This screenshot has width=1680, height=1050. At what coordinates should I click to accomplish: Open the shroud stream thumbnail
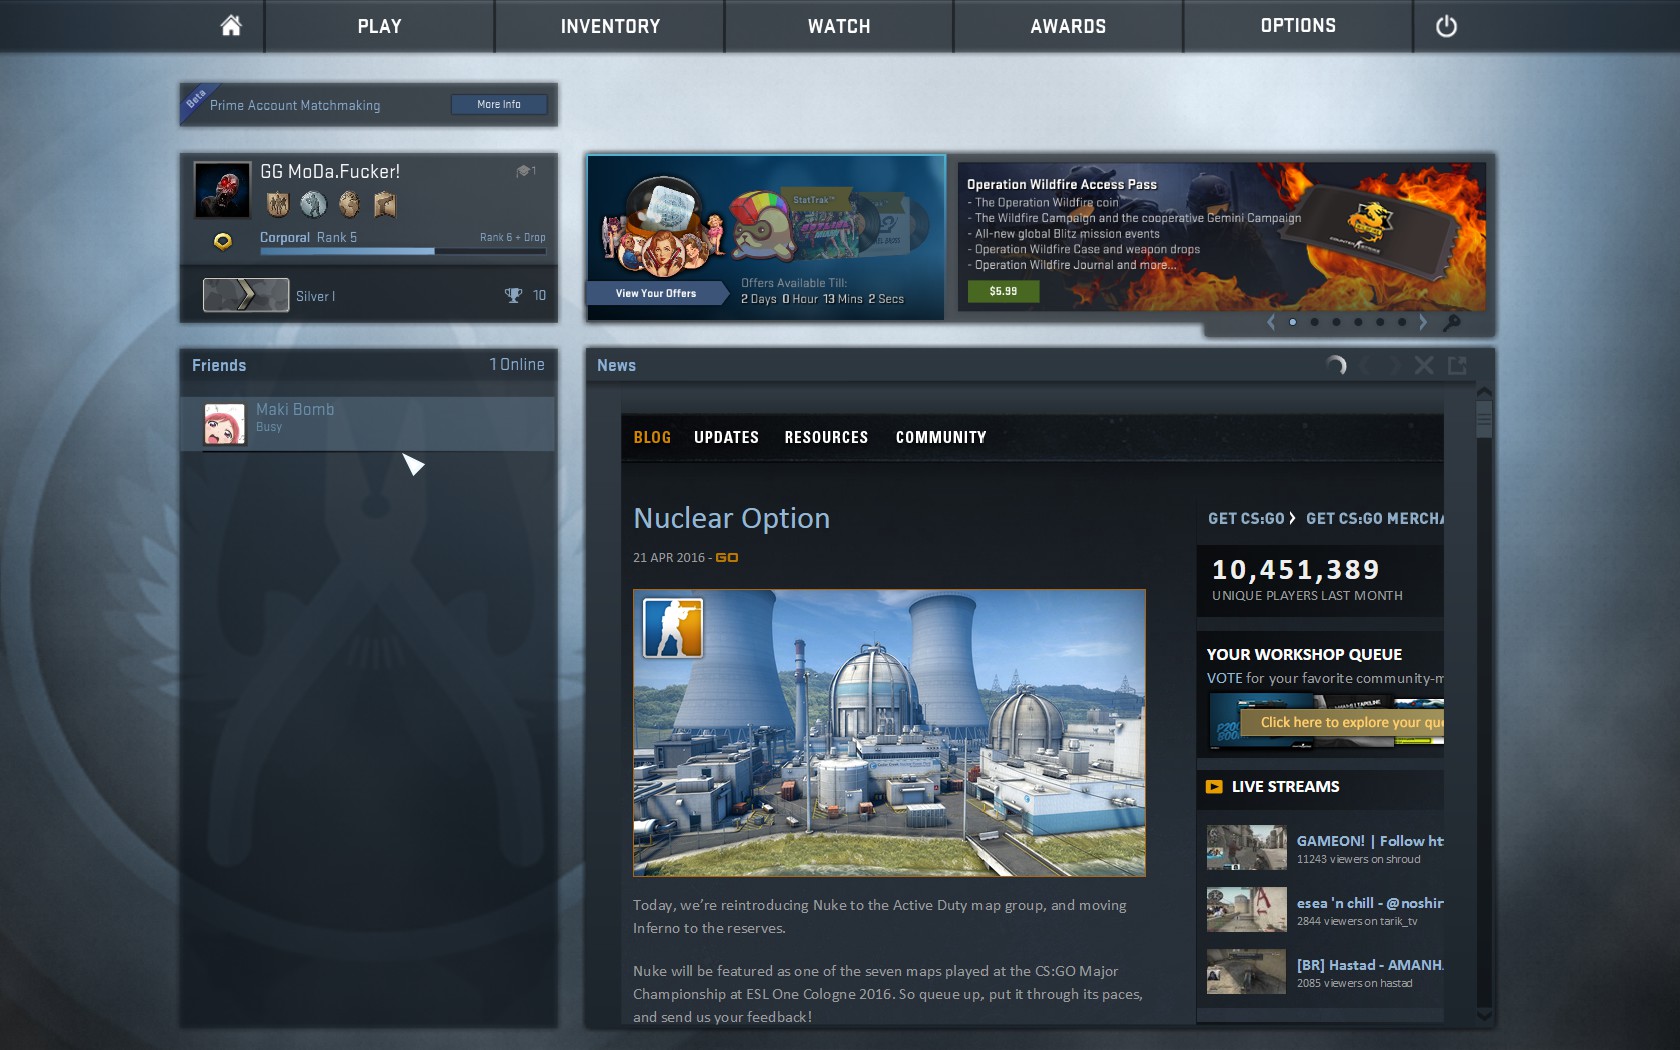tap(1246, 847)
